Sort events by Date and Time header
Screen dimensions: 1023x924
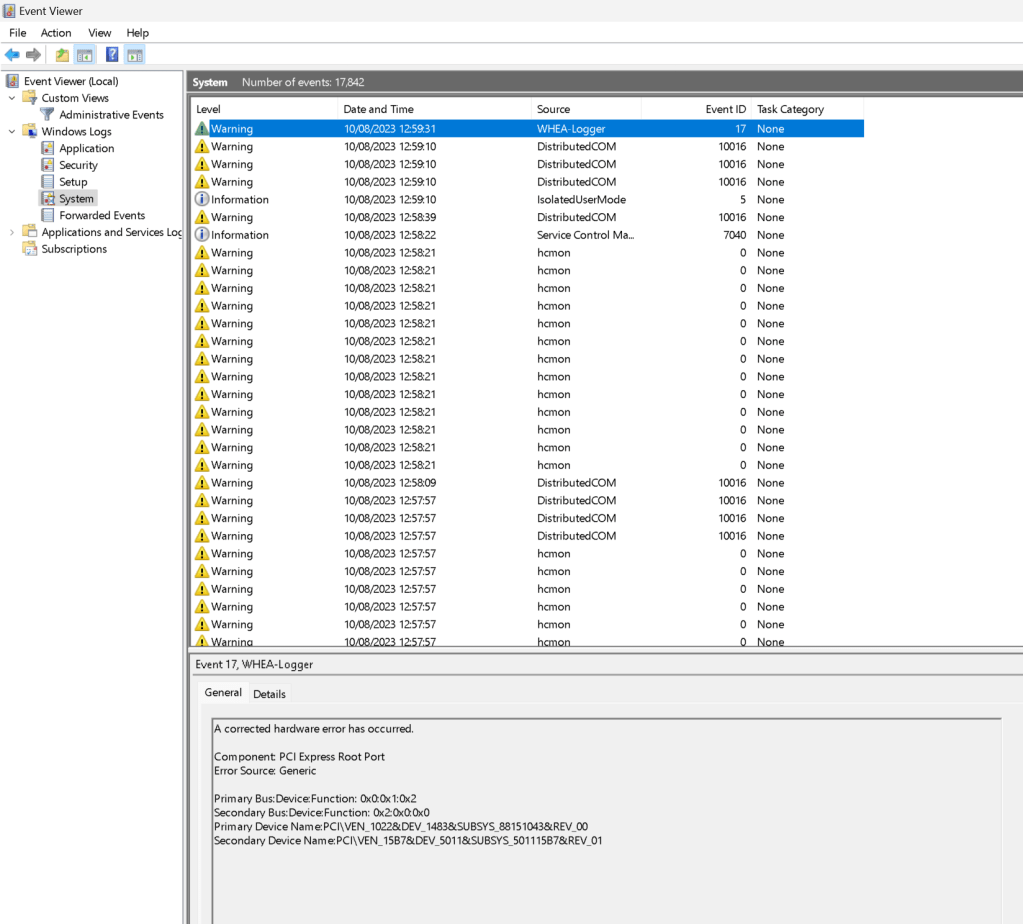pos(435,109)
